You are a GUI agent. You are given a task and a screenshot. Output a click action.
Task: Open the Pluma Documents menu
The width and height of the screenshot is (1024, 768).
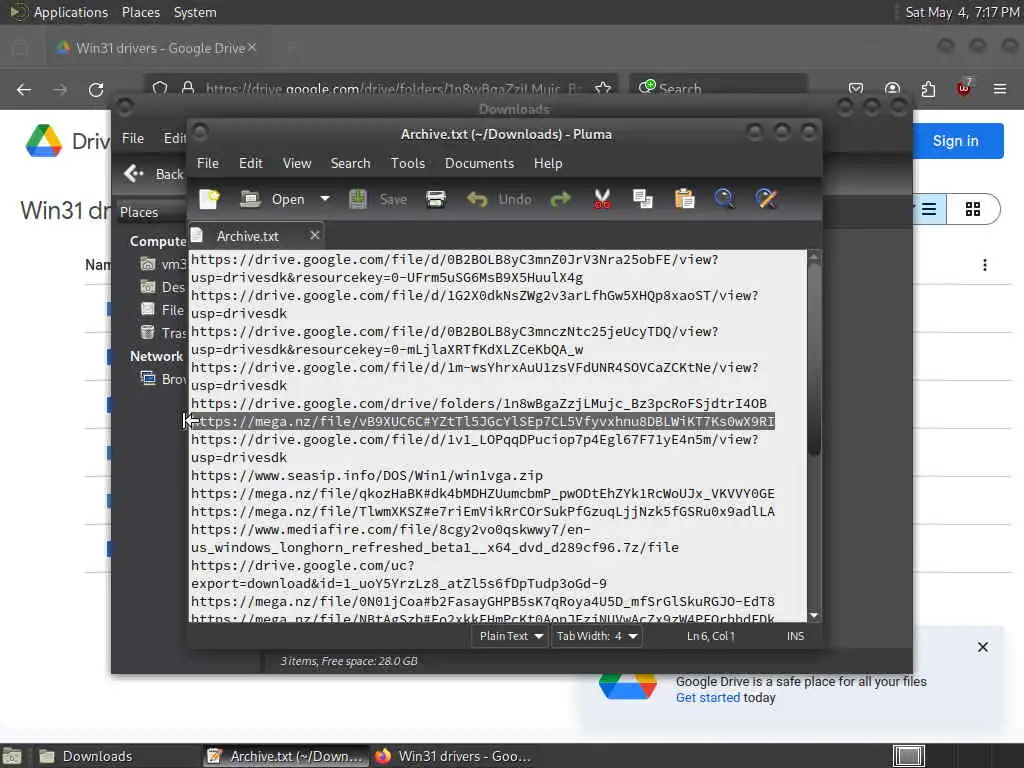[479, 163]
